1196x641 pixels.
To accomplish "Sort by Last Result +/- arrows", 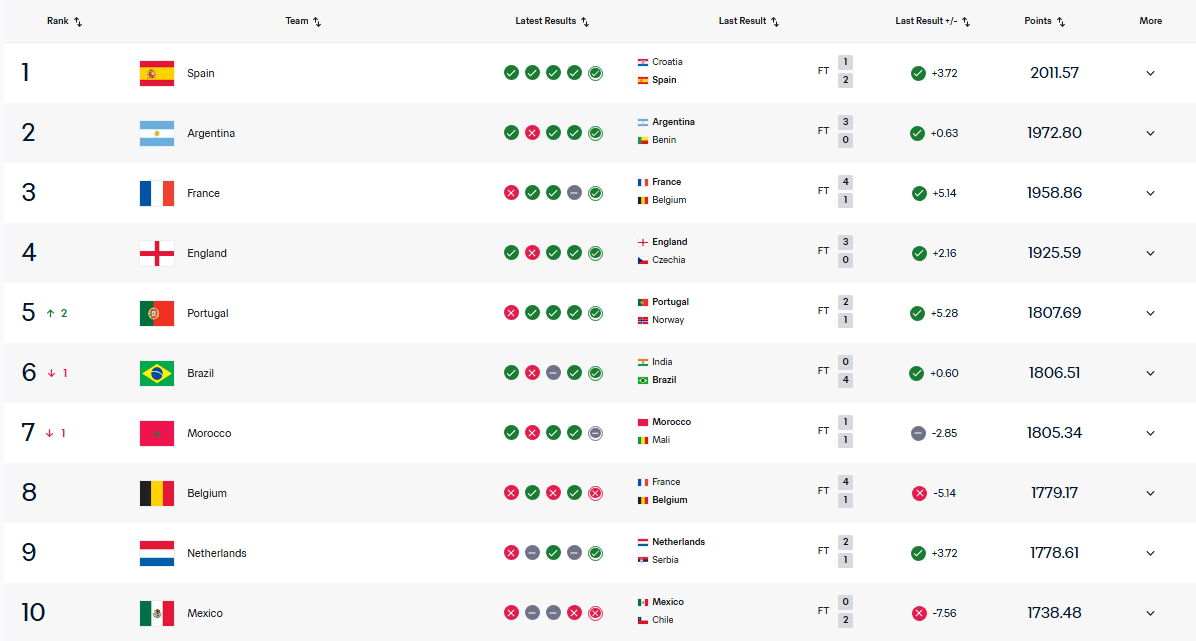I will pyautogui.click(x=966, y=22).
